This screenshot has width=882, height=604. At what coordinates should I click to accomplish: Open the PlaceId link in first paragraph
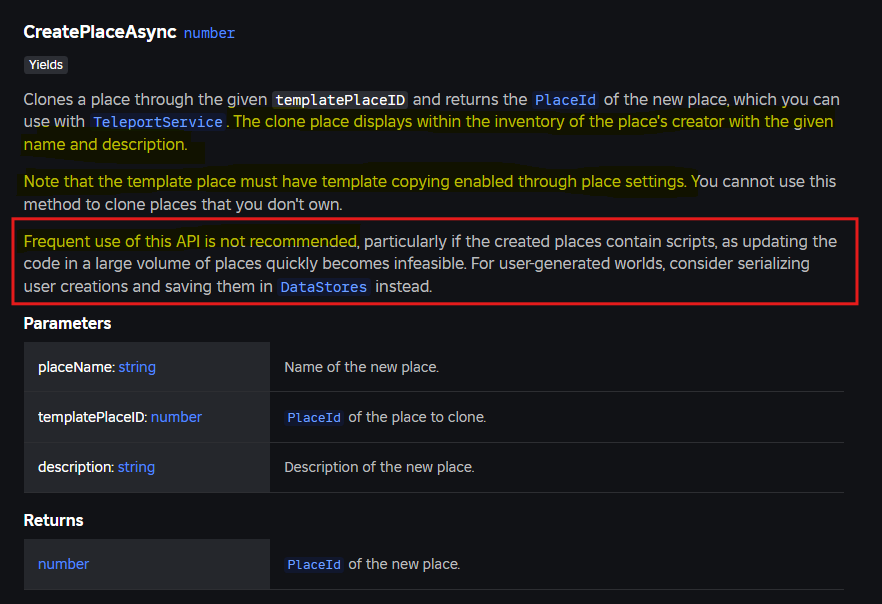566,100
